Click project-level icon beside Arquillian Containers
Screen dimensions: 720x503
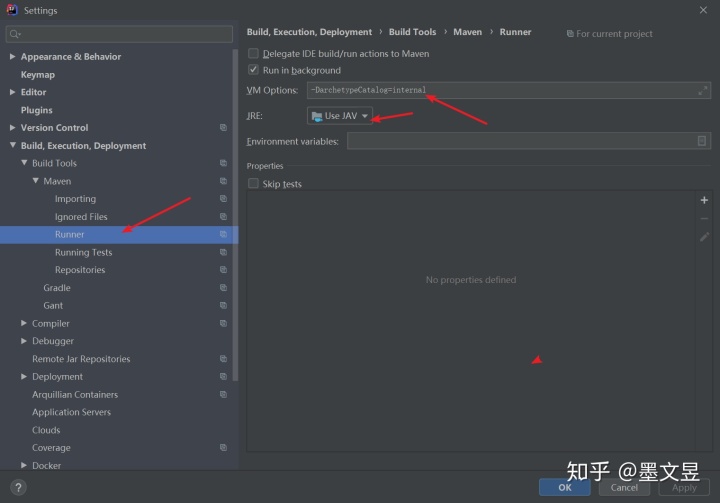click(x=223, y=395)
